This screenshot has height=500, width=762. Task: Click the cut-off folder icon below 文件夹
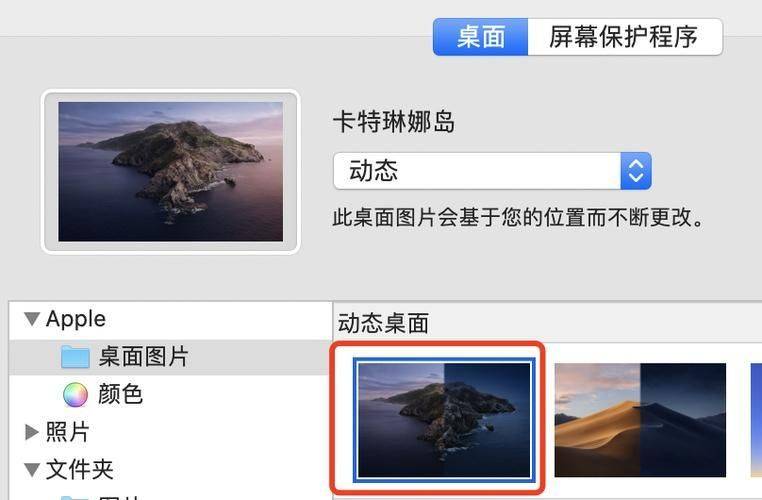click(x=75, y=498)
